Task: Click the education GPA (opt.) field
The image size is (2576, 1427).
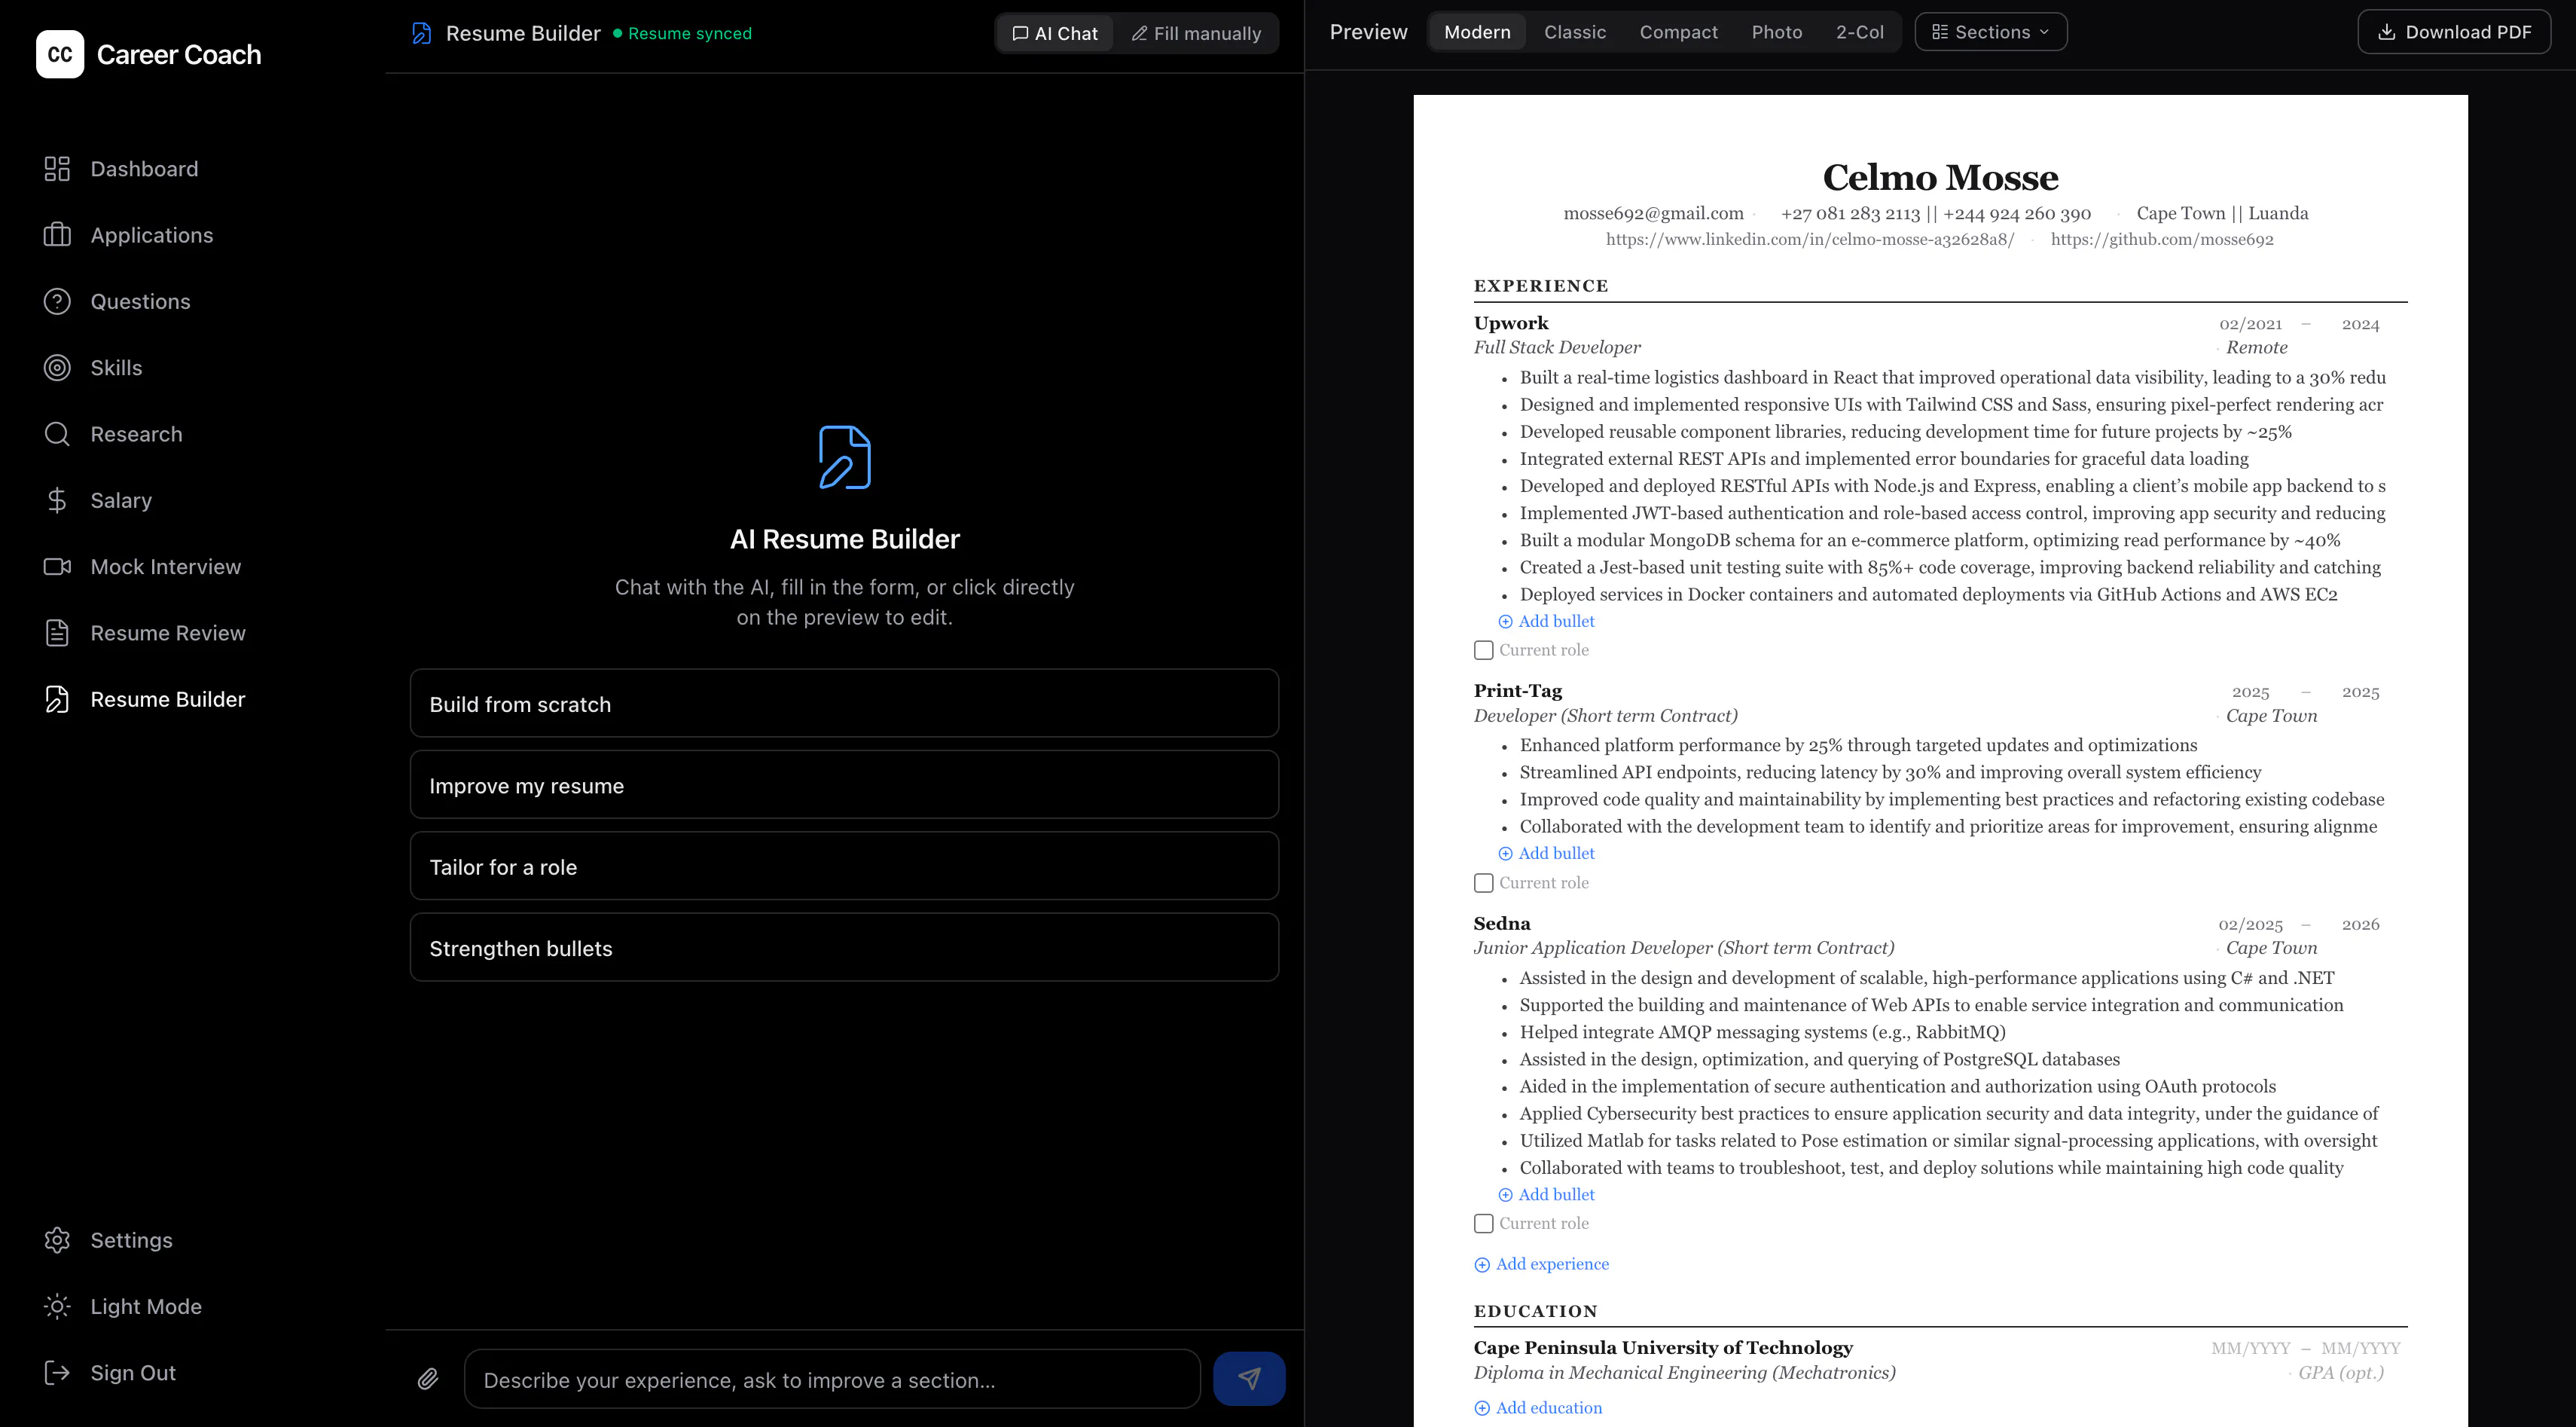Action: tap(2340, 1373)
